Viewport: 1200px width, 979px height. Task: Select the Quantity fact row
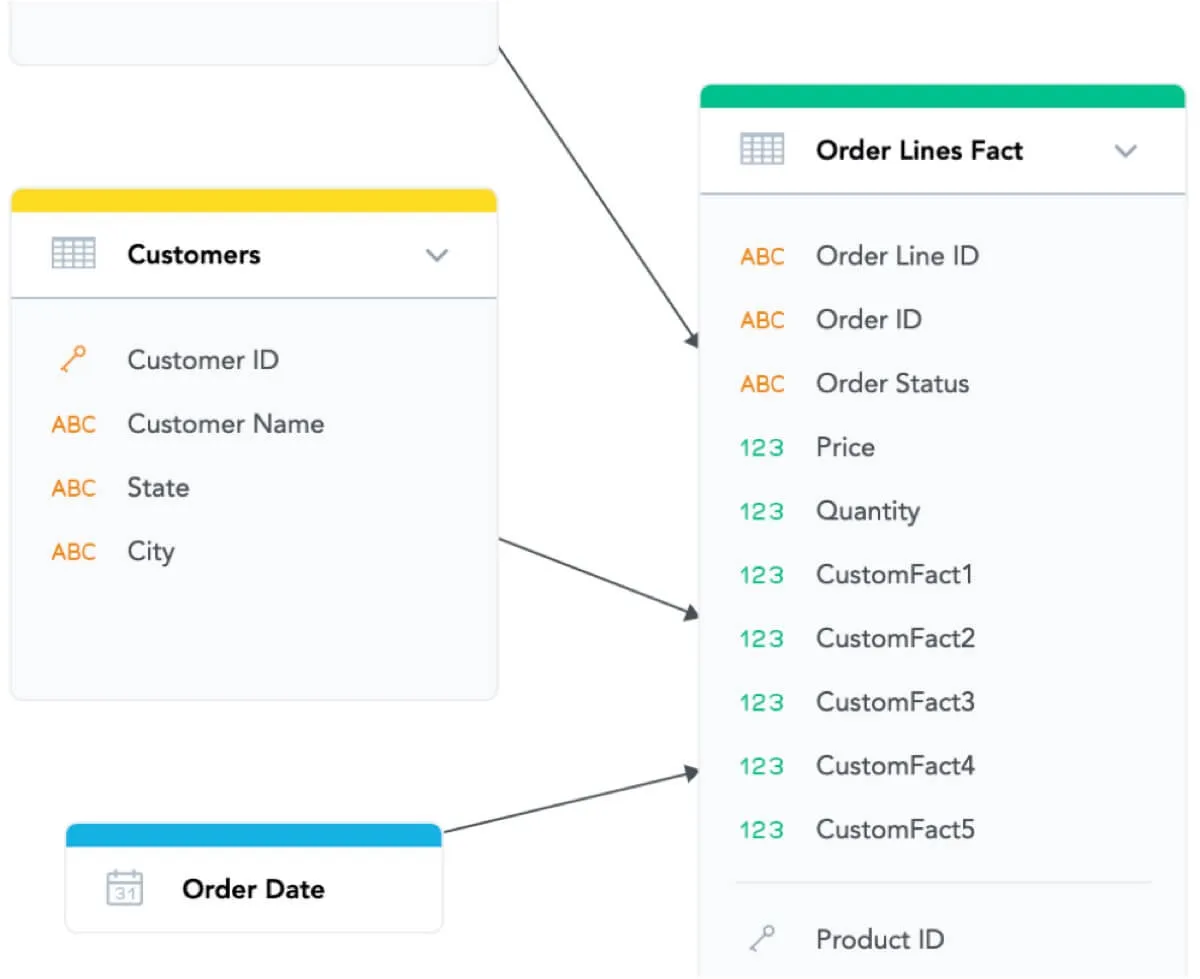pyautogui.click(x=867, y=511)
